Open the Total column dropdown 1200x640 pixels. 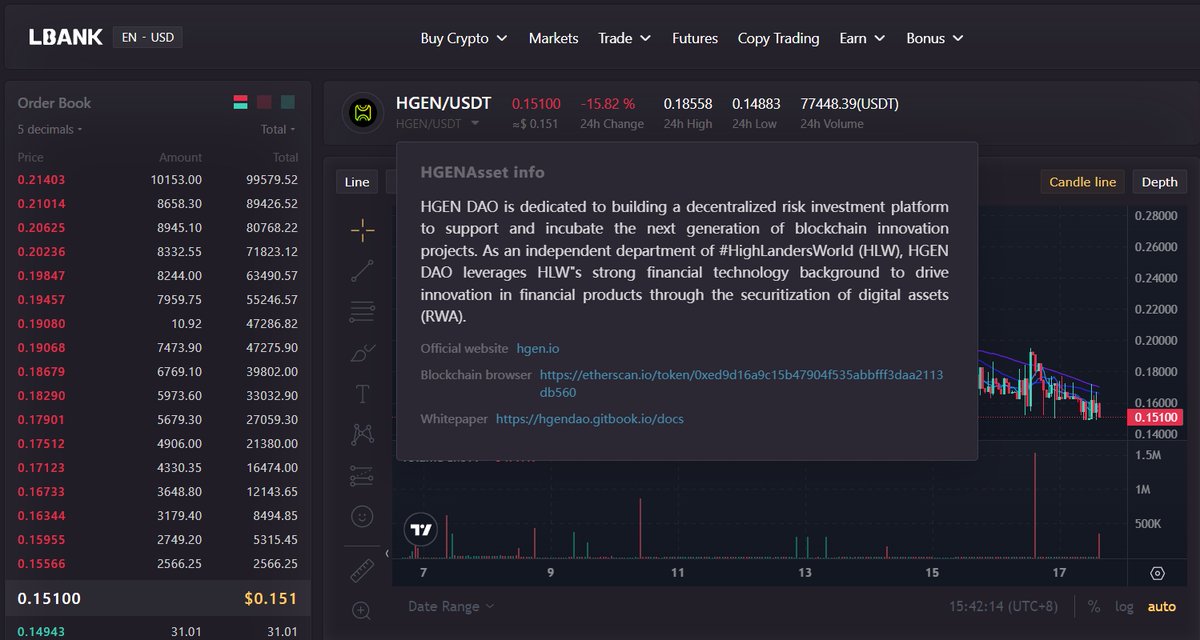pos(278,129)
